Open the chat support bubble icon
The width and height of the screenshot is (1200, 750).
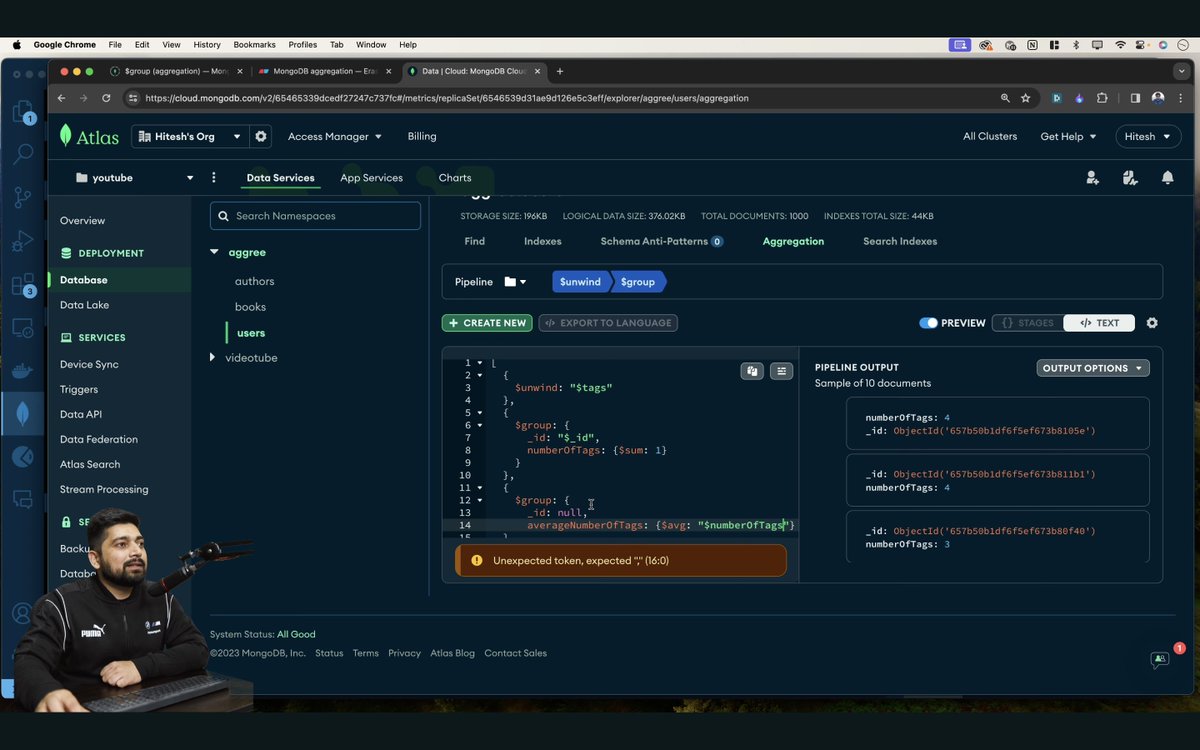(1160, 659)
